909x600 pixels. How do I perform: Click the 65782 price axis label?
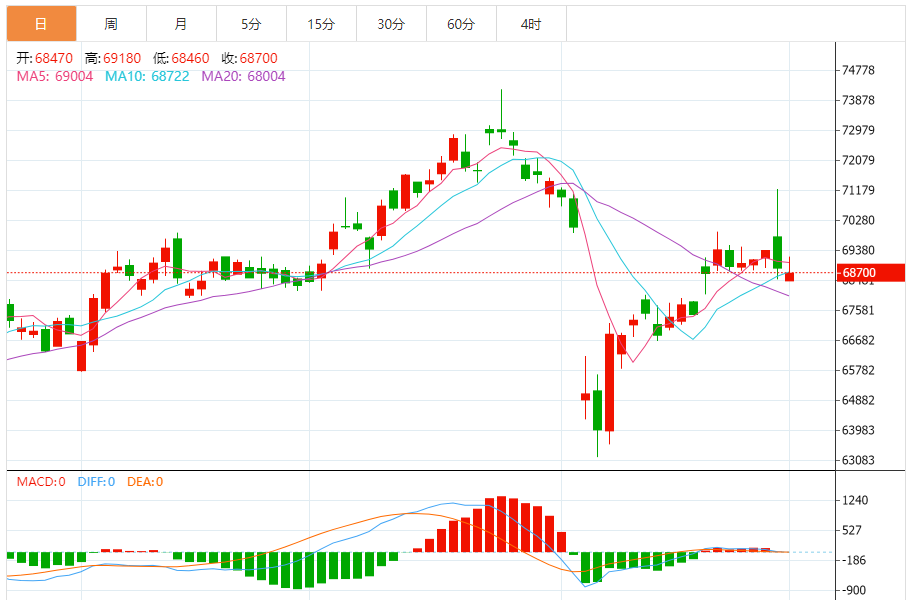(858, 370)
